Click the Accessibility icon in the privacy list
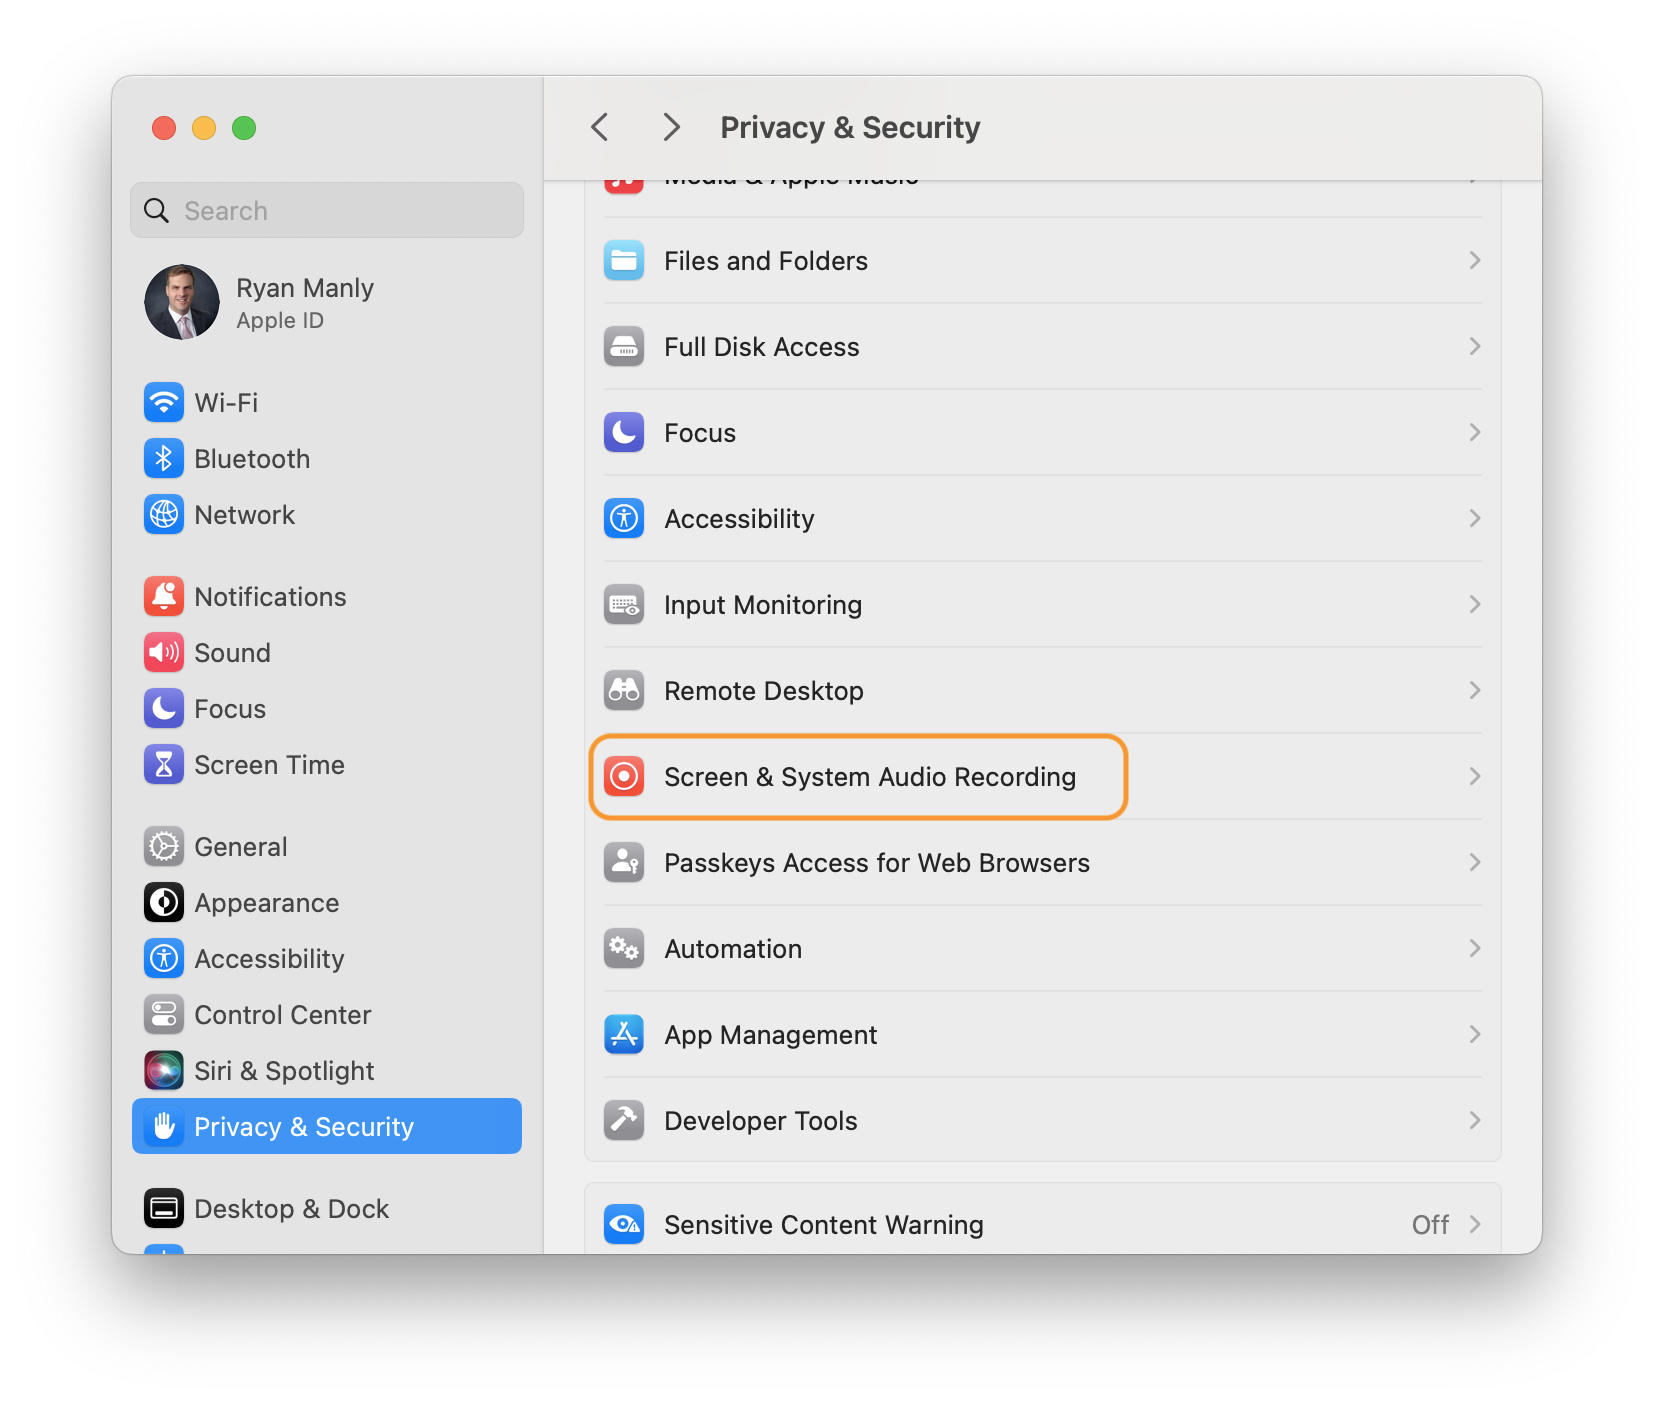The image size is (1654, 1402). (x=624, y=519)
